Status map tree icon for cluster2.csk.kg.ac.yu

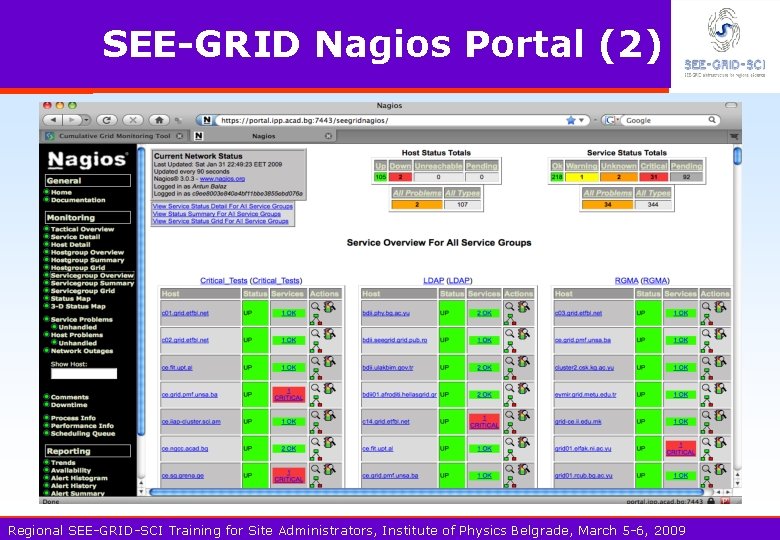[x=707, y=374]
